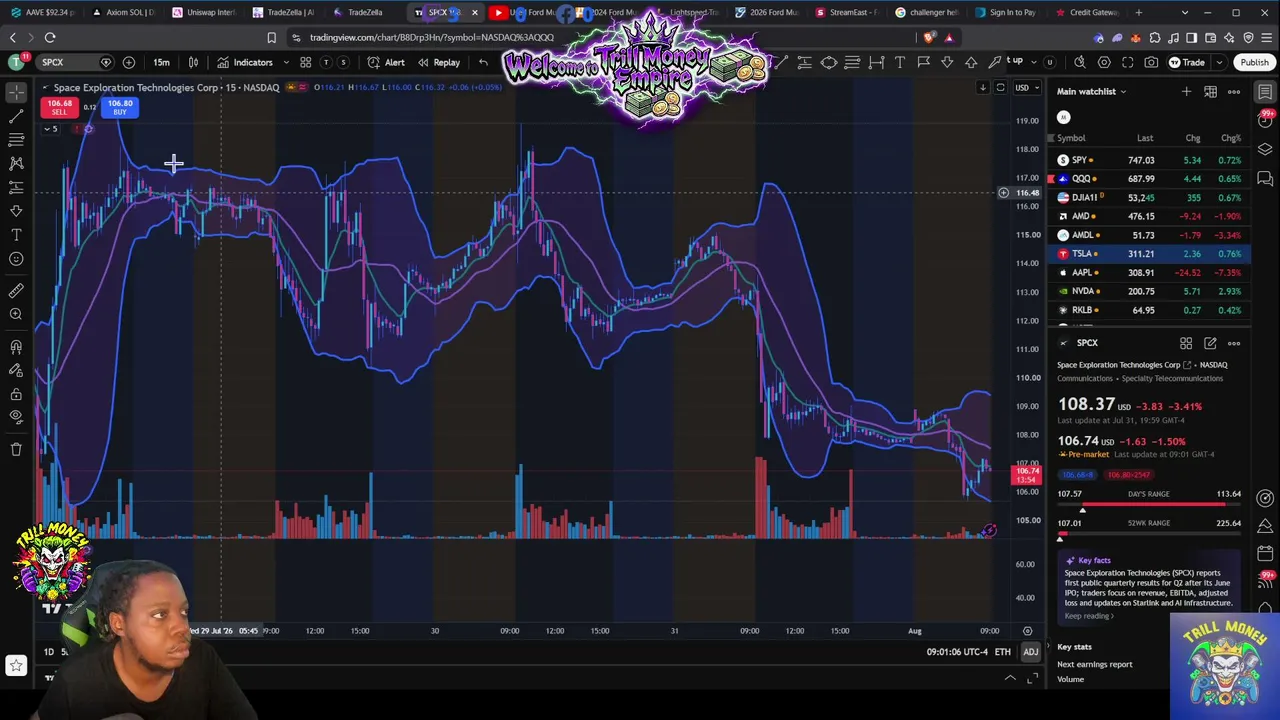
Task: Sort the watchlist by Chg% column header
Action: coord(1231,138)
